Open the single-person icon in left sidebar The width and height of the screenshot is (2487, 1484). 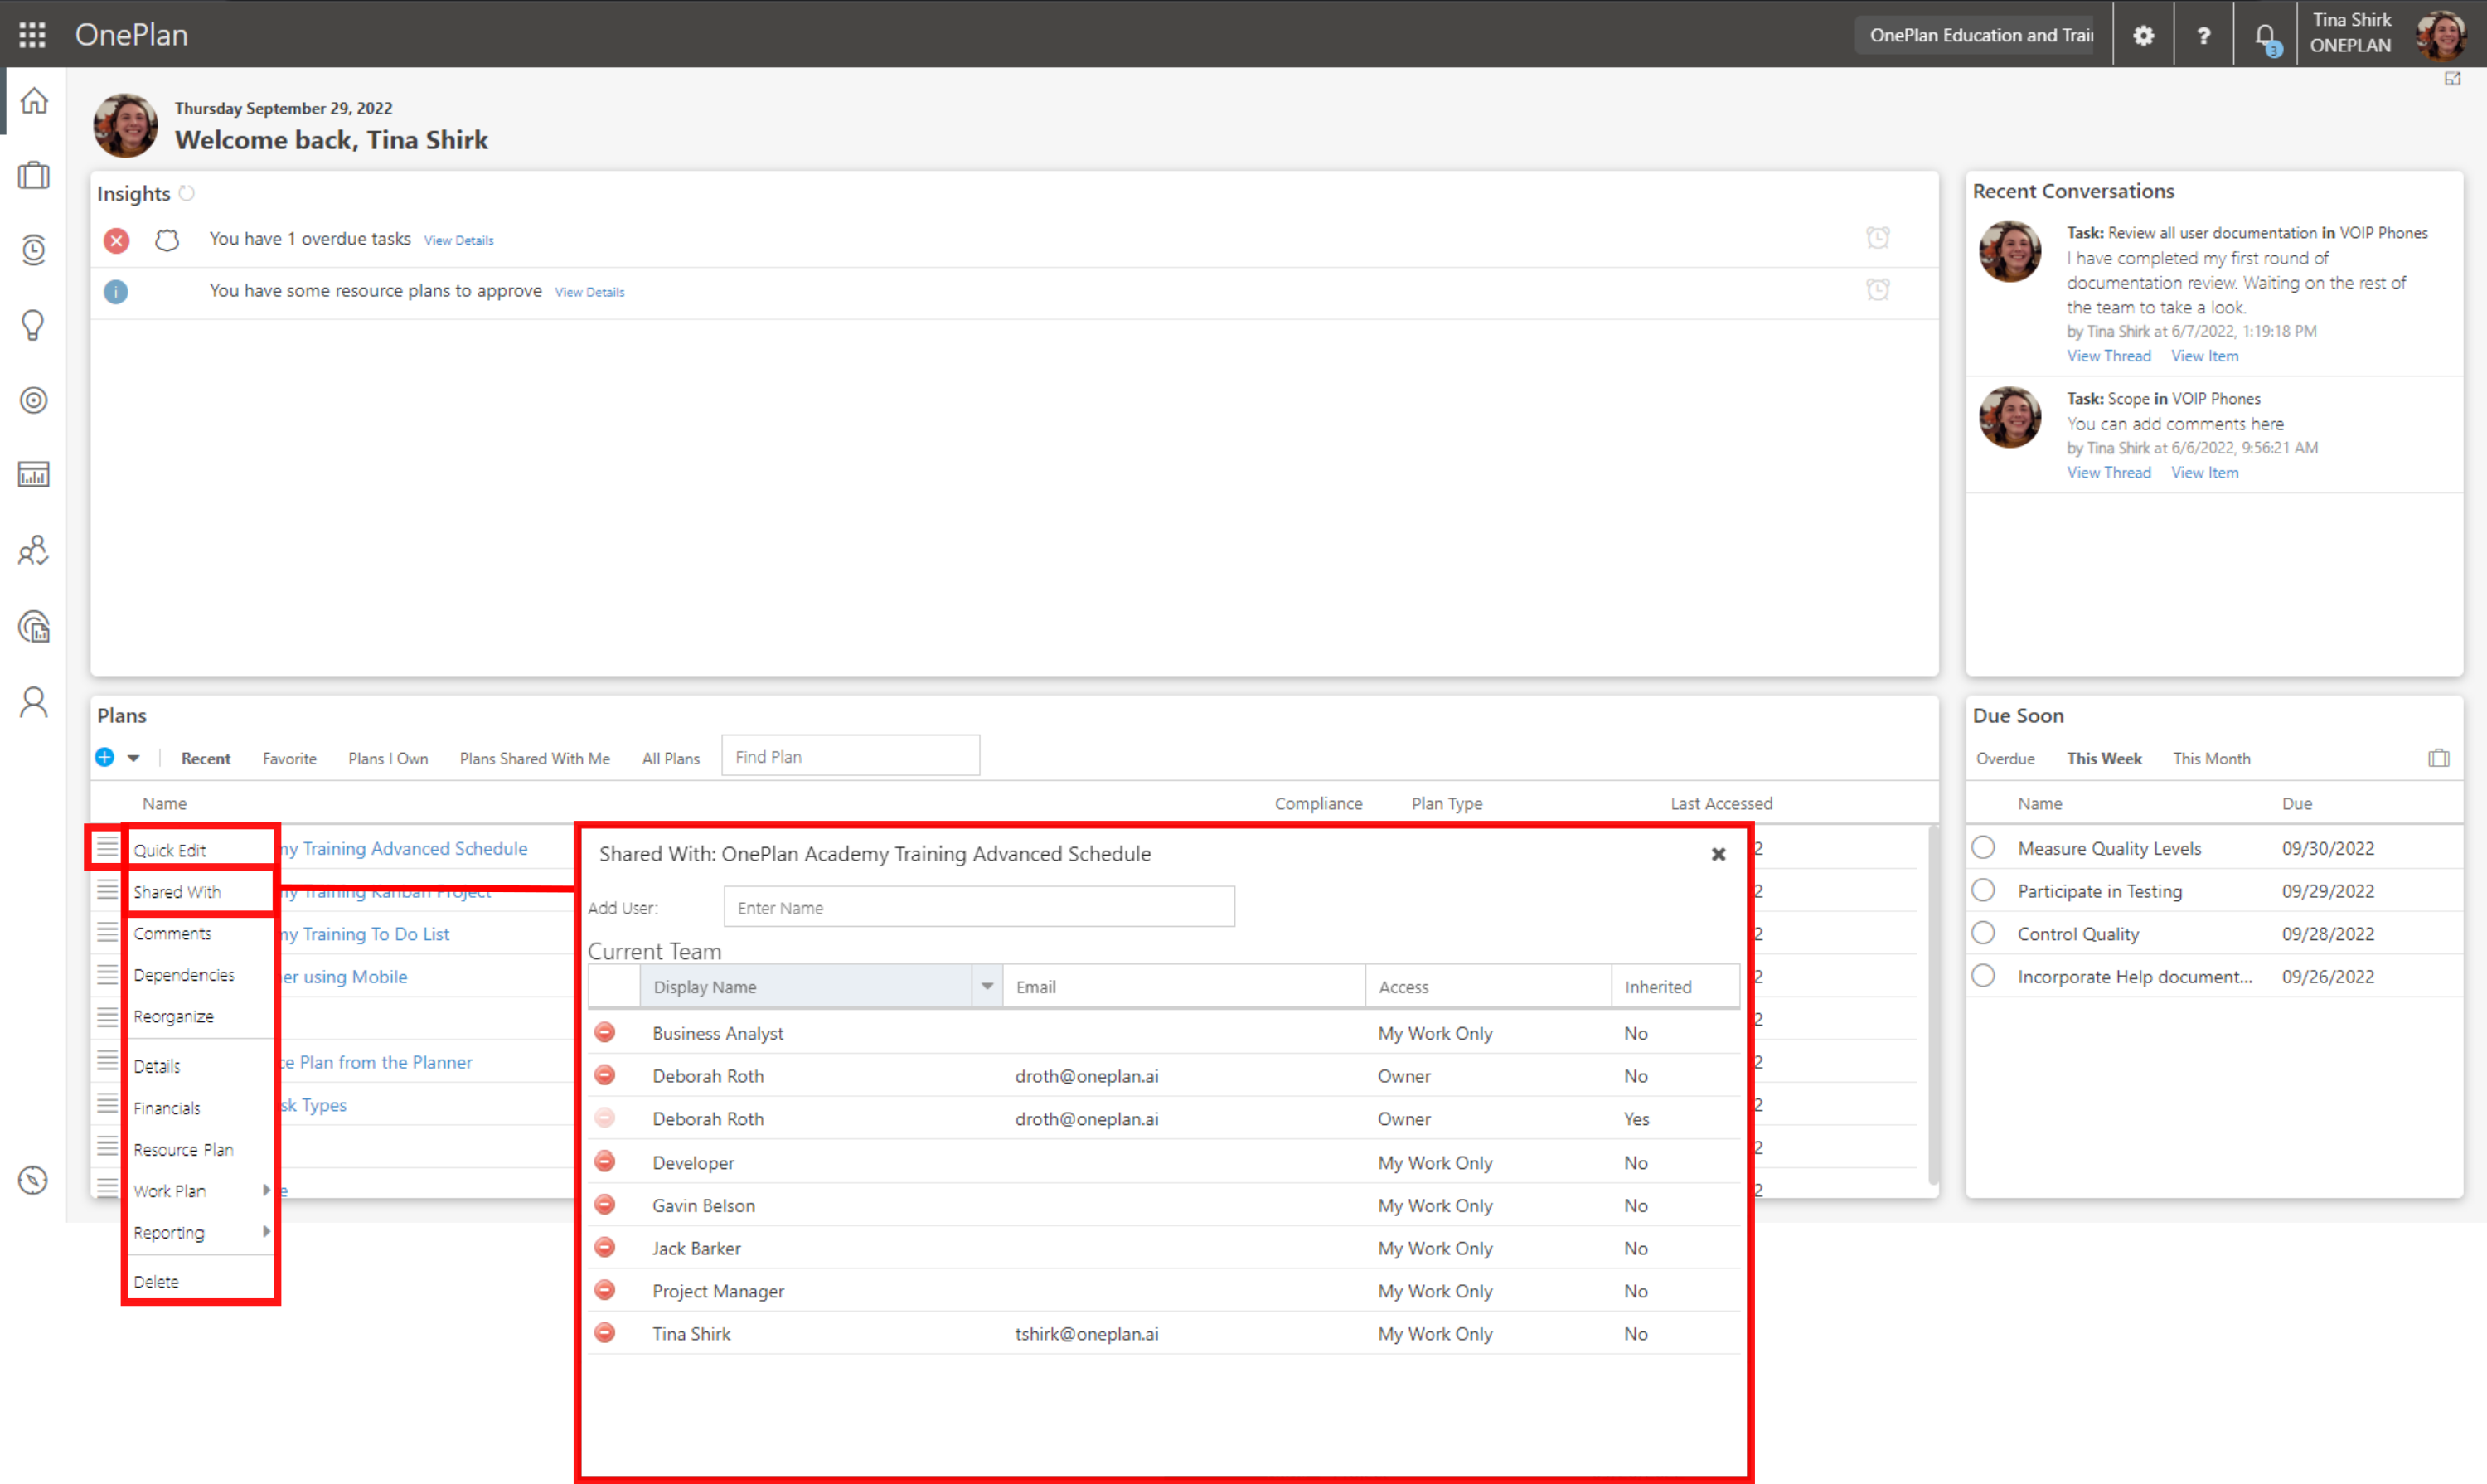34,702
